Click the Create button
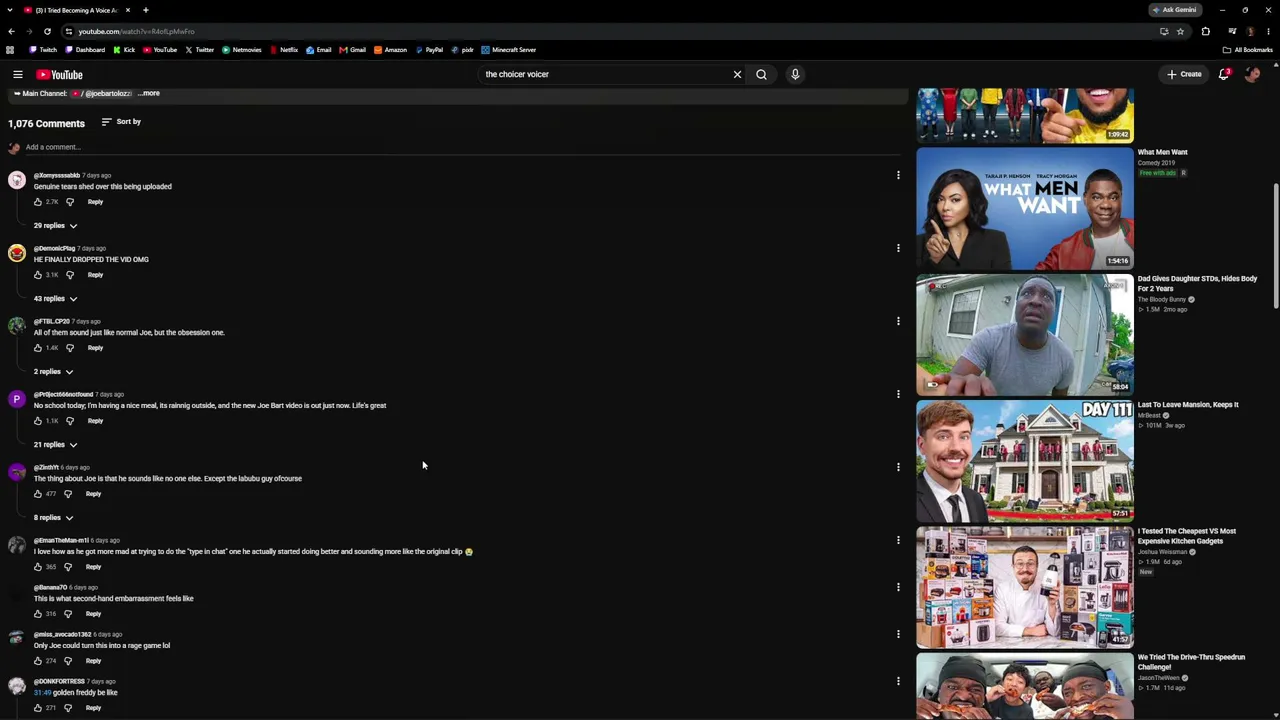The height and width of the screenshot is (720, 1280). pos(1184,74)
